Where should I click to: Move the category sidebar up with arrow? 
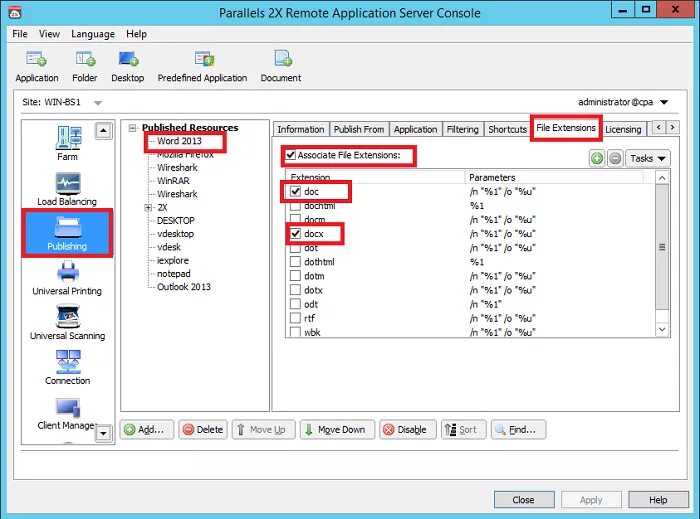coord(103,131)
